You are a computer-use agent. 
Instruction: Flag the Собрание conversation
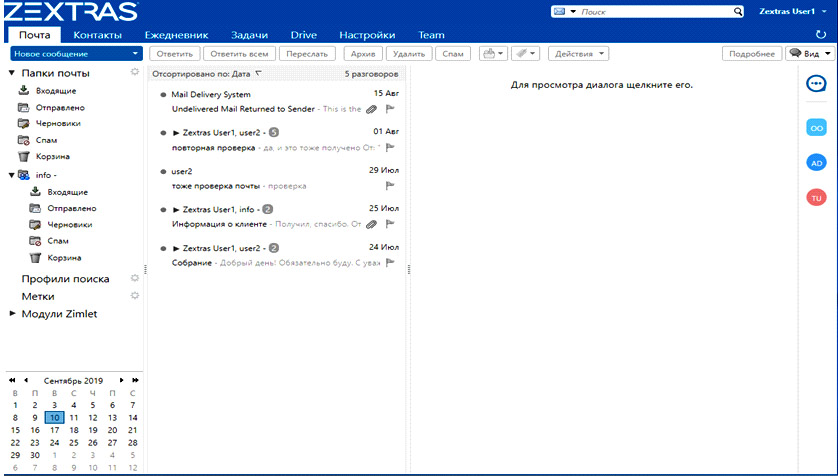[x=390, y=263]
